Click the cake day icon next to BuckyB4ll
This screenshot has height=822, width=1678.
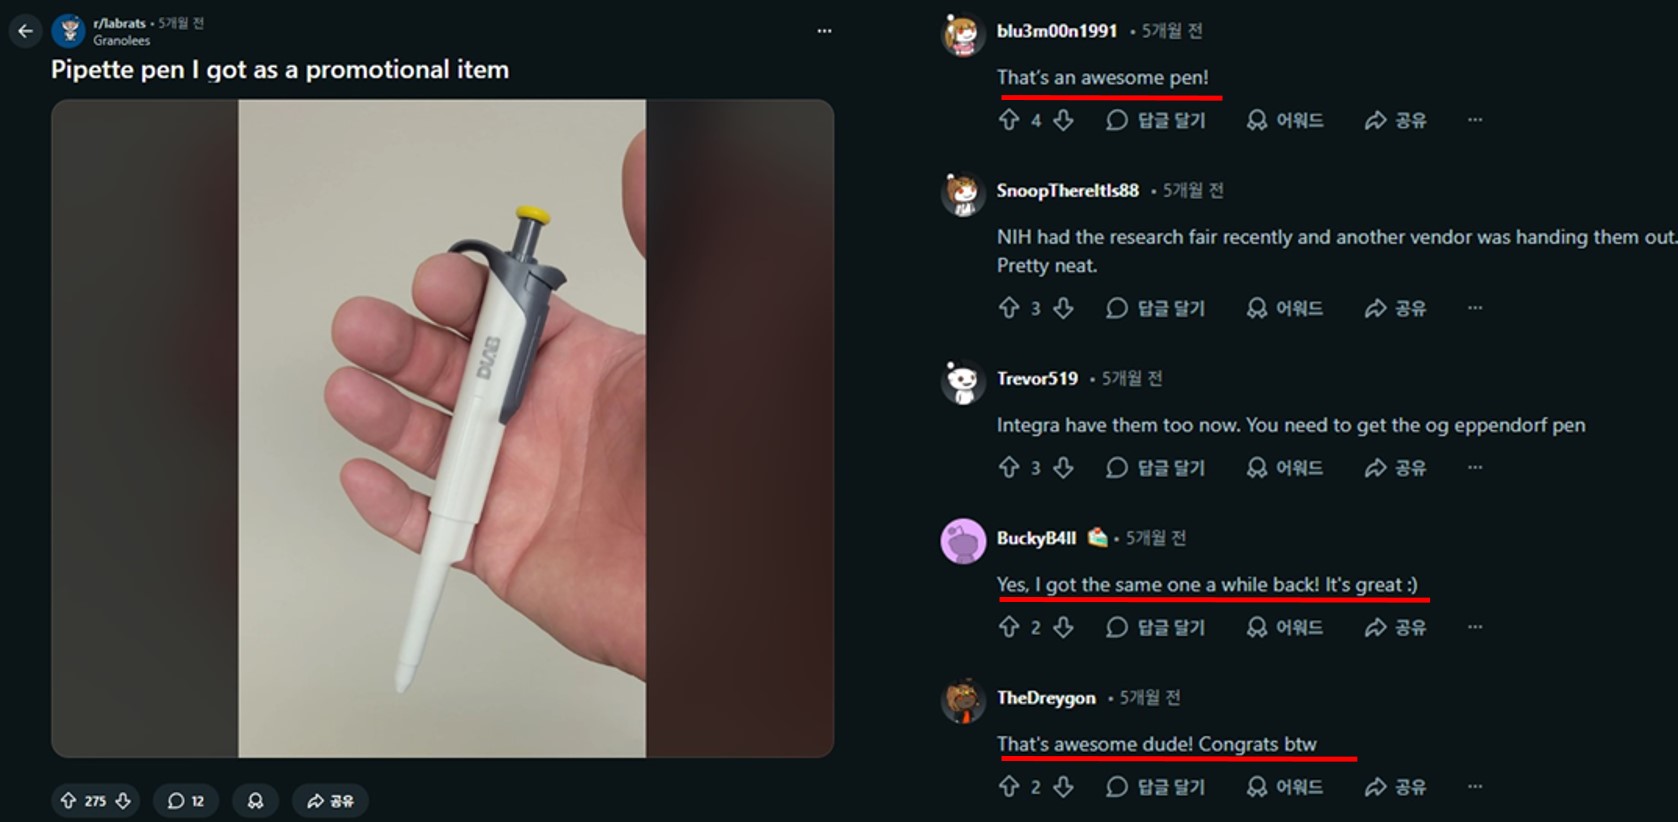1098,537
